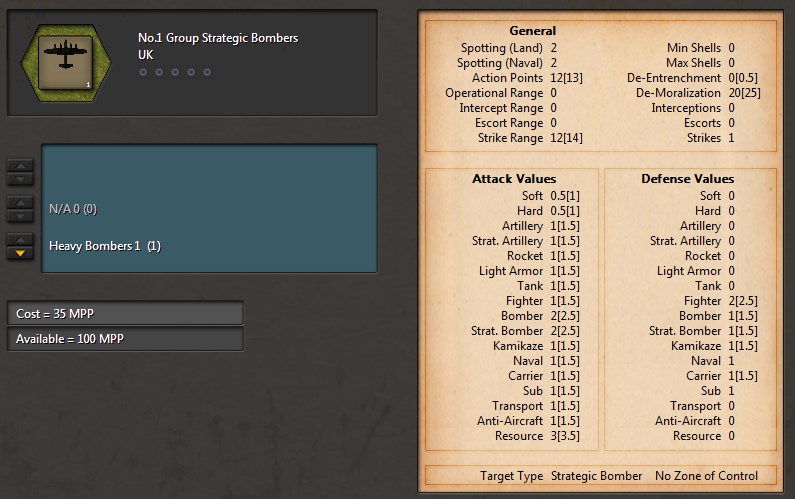
Task: Click the topmost up arrow left of the upgrade list
Action: click(20, 165)
